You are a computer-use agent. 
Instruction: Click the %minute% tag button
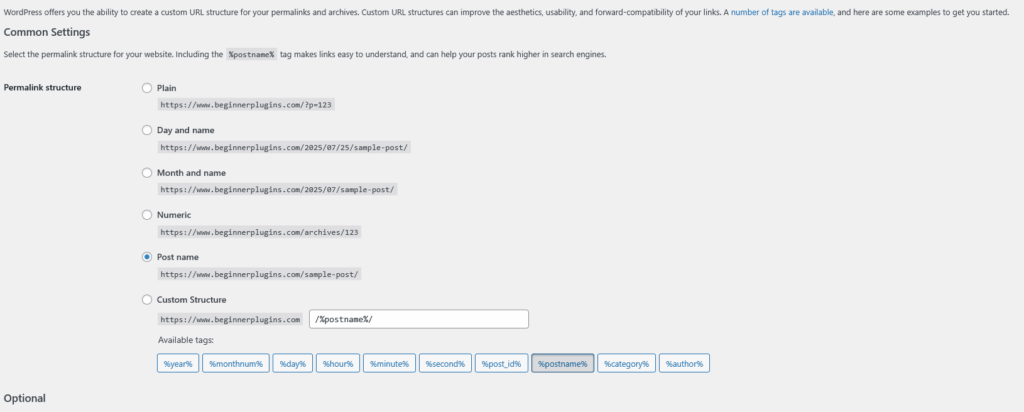[389, 364]
